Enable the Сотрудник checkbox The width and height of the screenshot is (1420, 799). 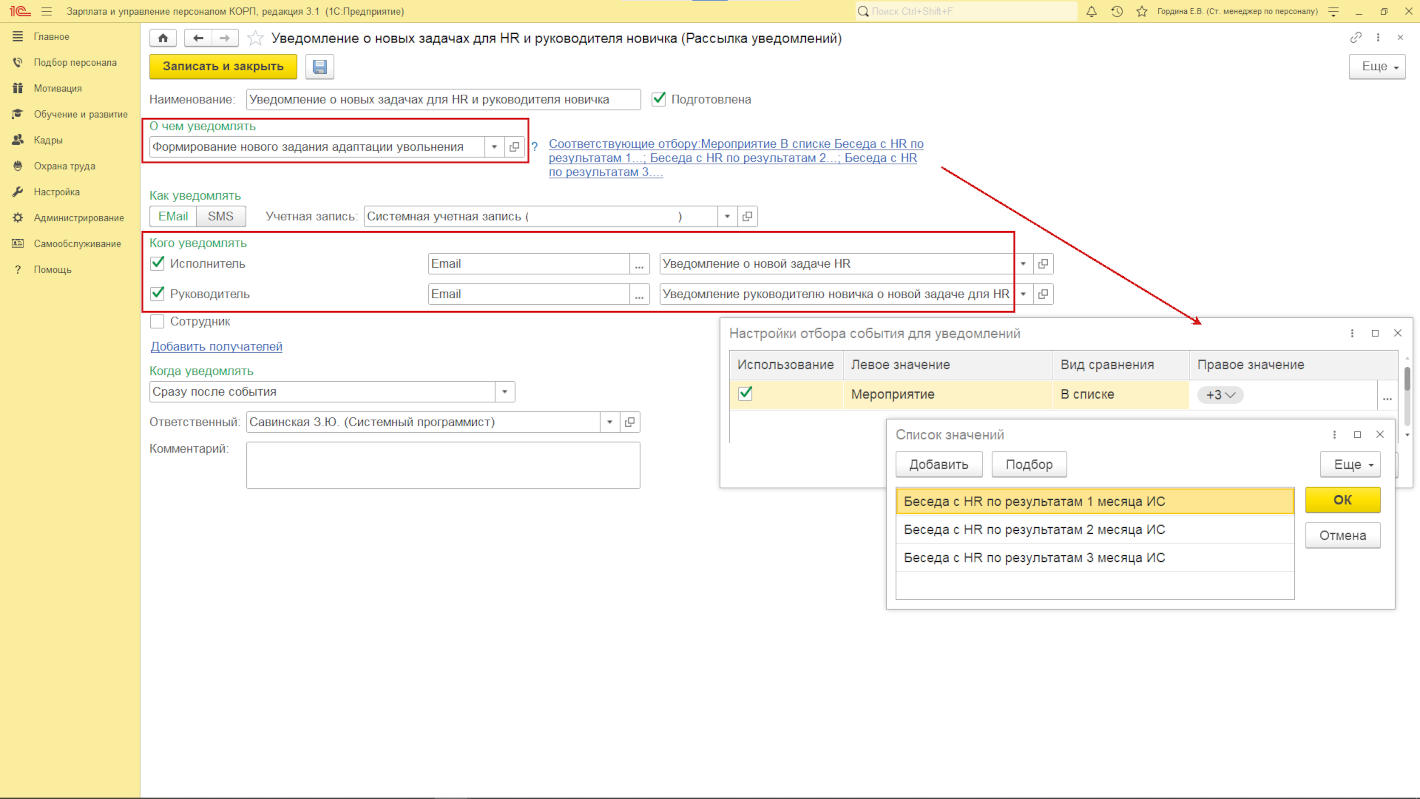[157, 322]
